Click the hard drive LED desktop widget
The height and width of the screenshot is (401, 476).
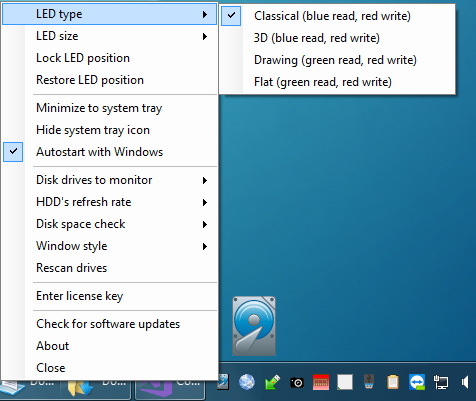point(254,326)
